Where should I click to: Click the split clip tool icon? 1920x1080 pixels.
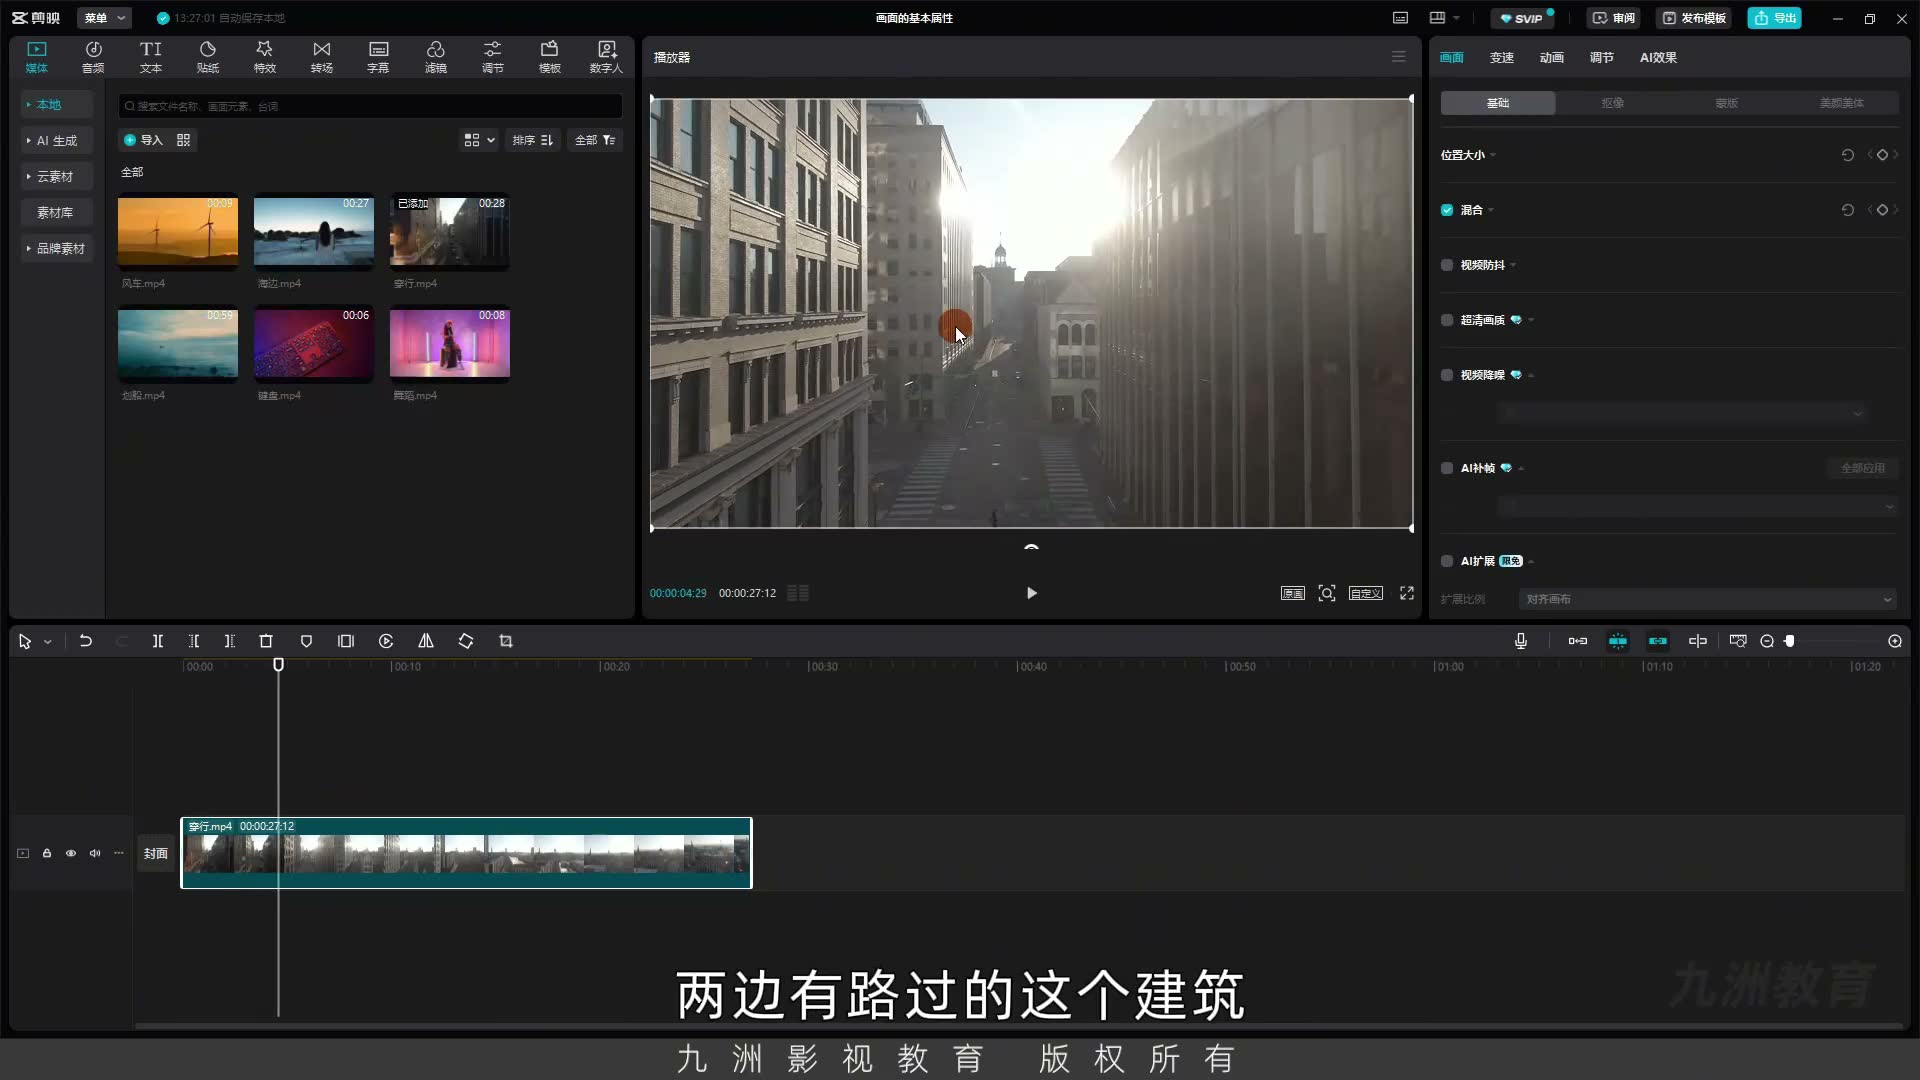click(x=158, y=641)
